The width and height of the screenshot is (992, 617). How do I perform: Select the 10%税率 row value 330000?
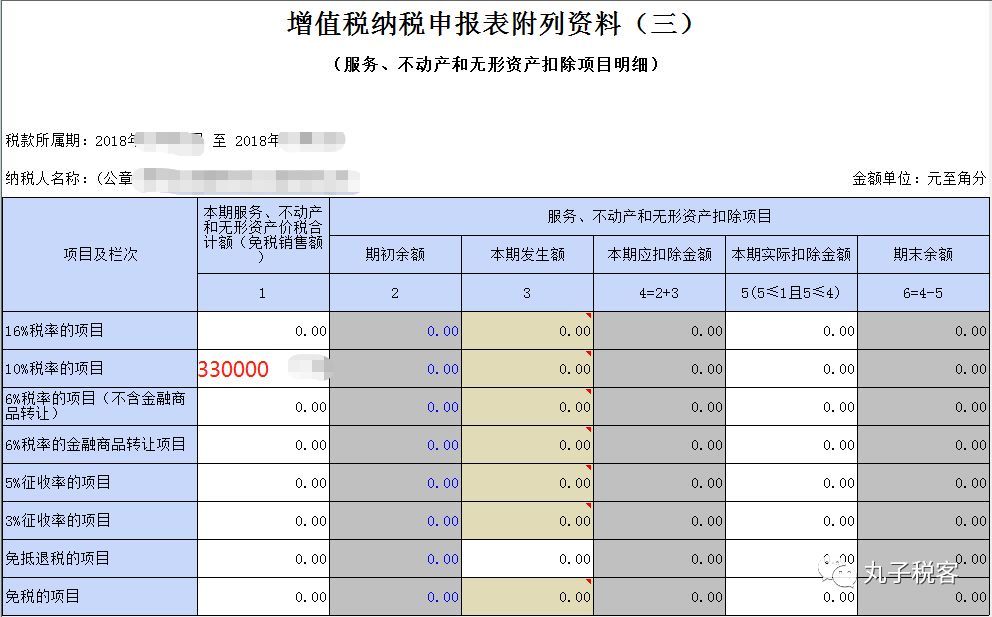coord(234,369)
